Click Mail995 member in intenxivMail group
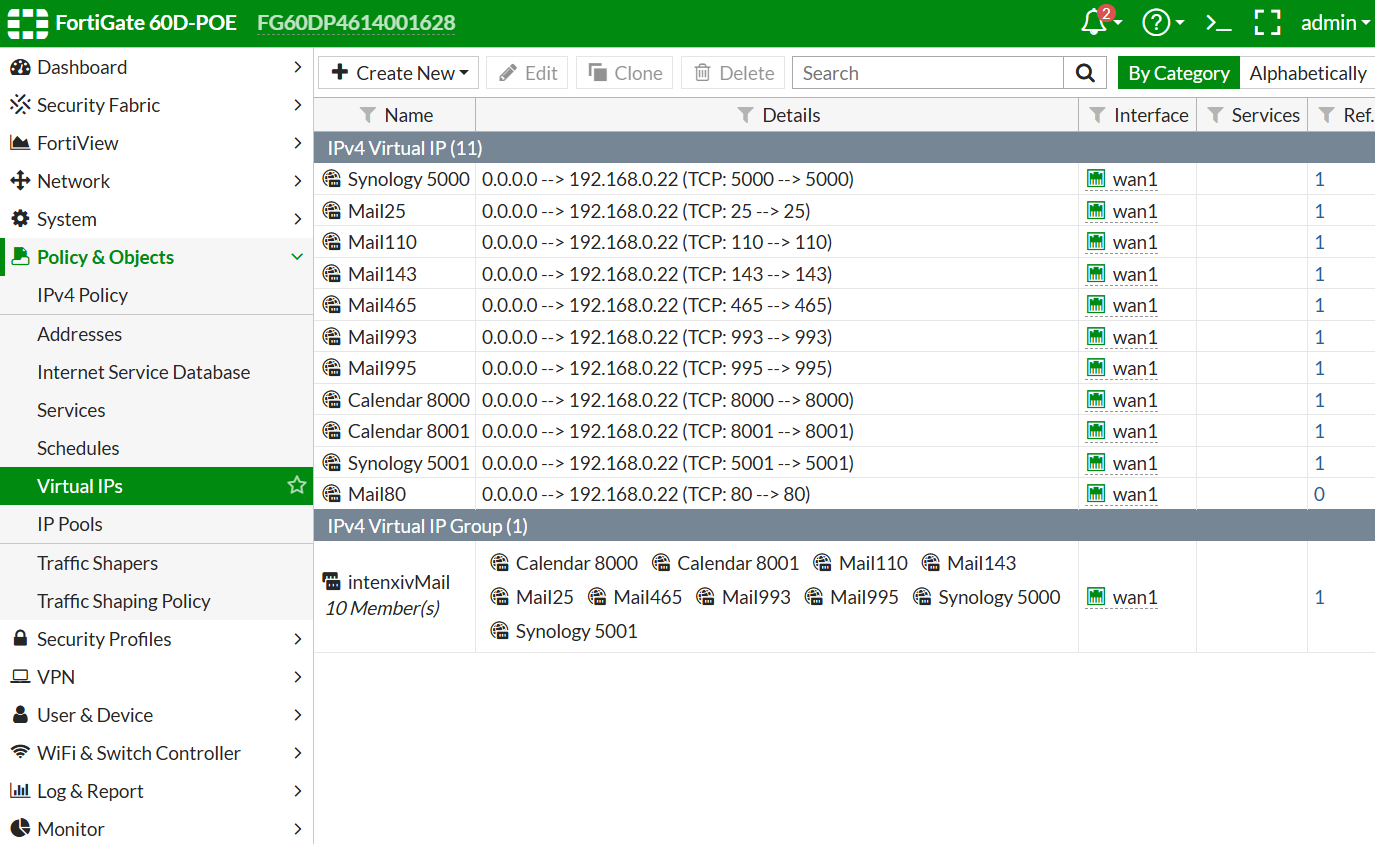The height and width of the screenshot is (844, 1375). point(864,597)
